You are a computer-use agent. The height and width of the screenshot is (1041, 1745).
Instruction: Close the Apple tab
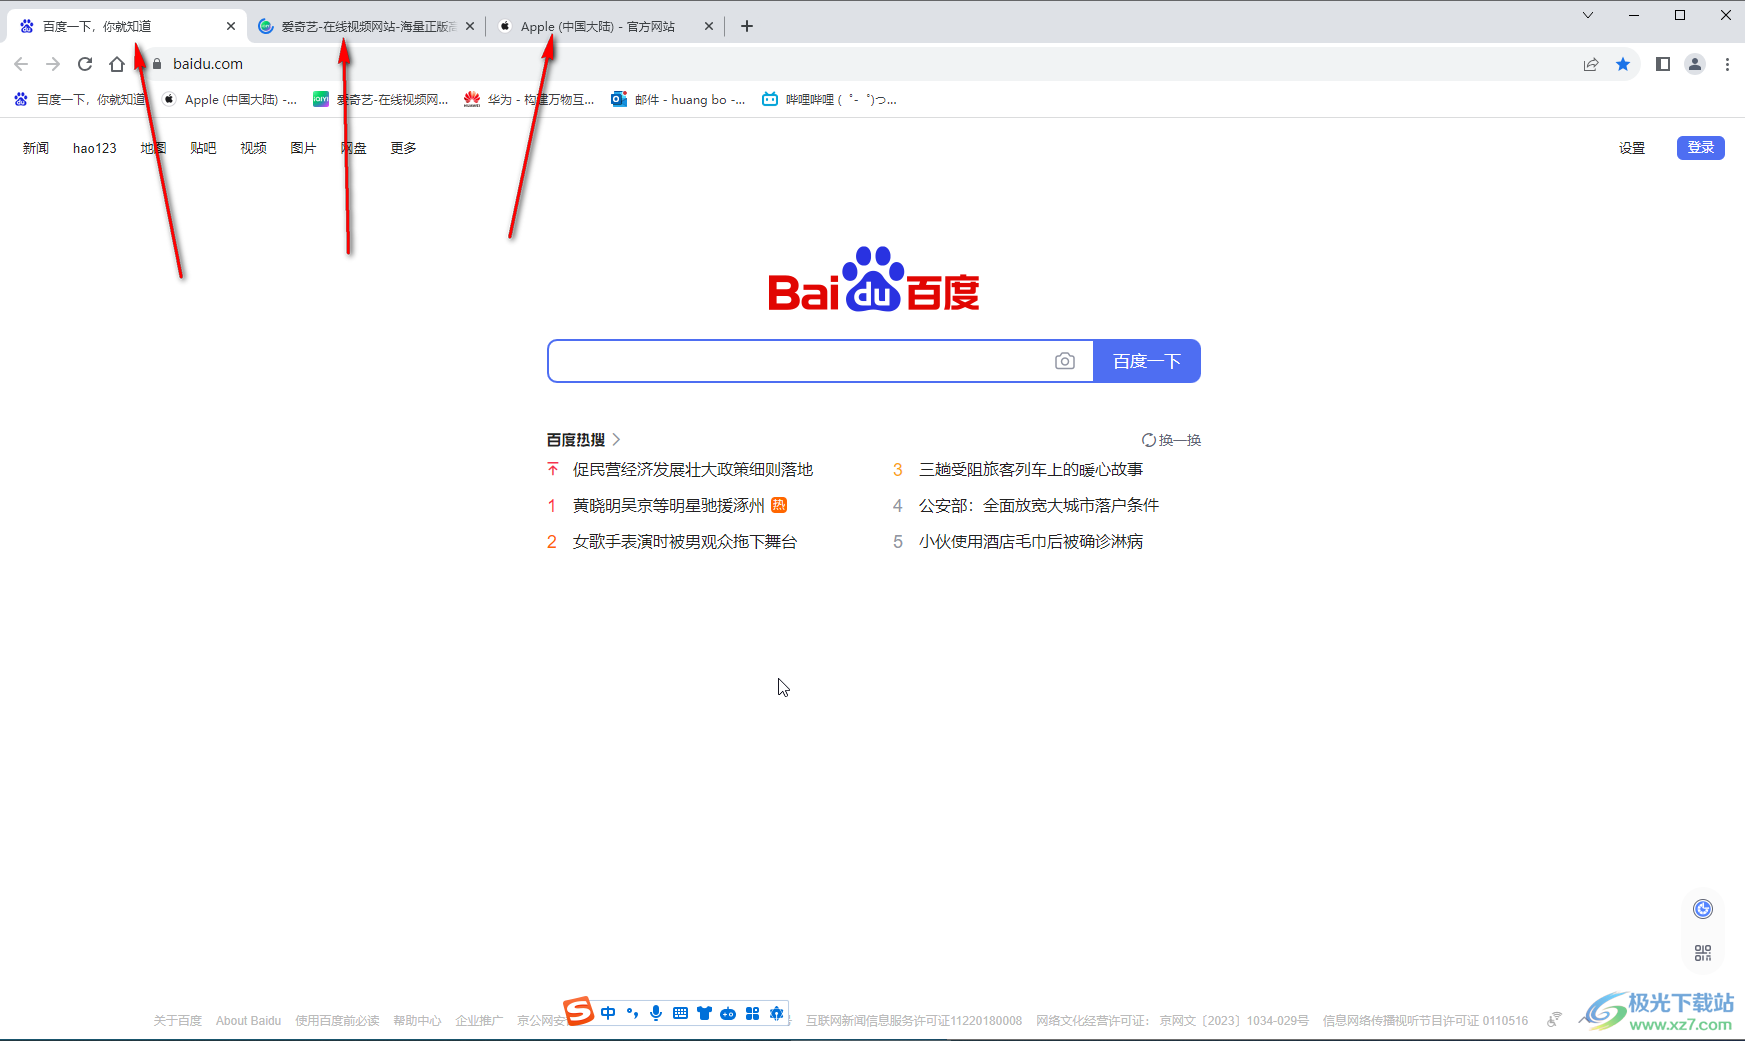709,26
